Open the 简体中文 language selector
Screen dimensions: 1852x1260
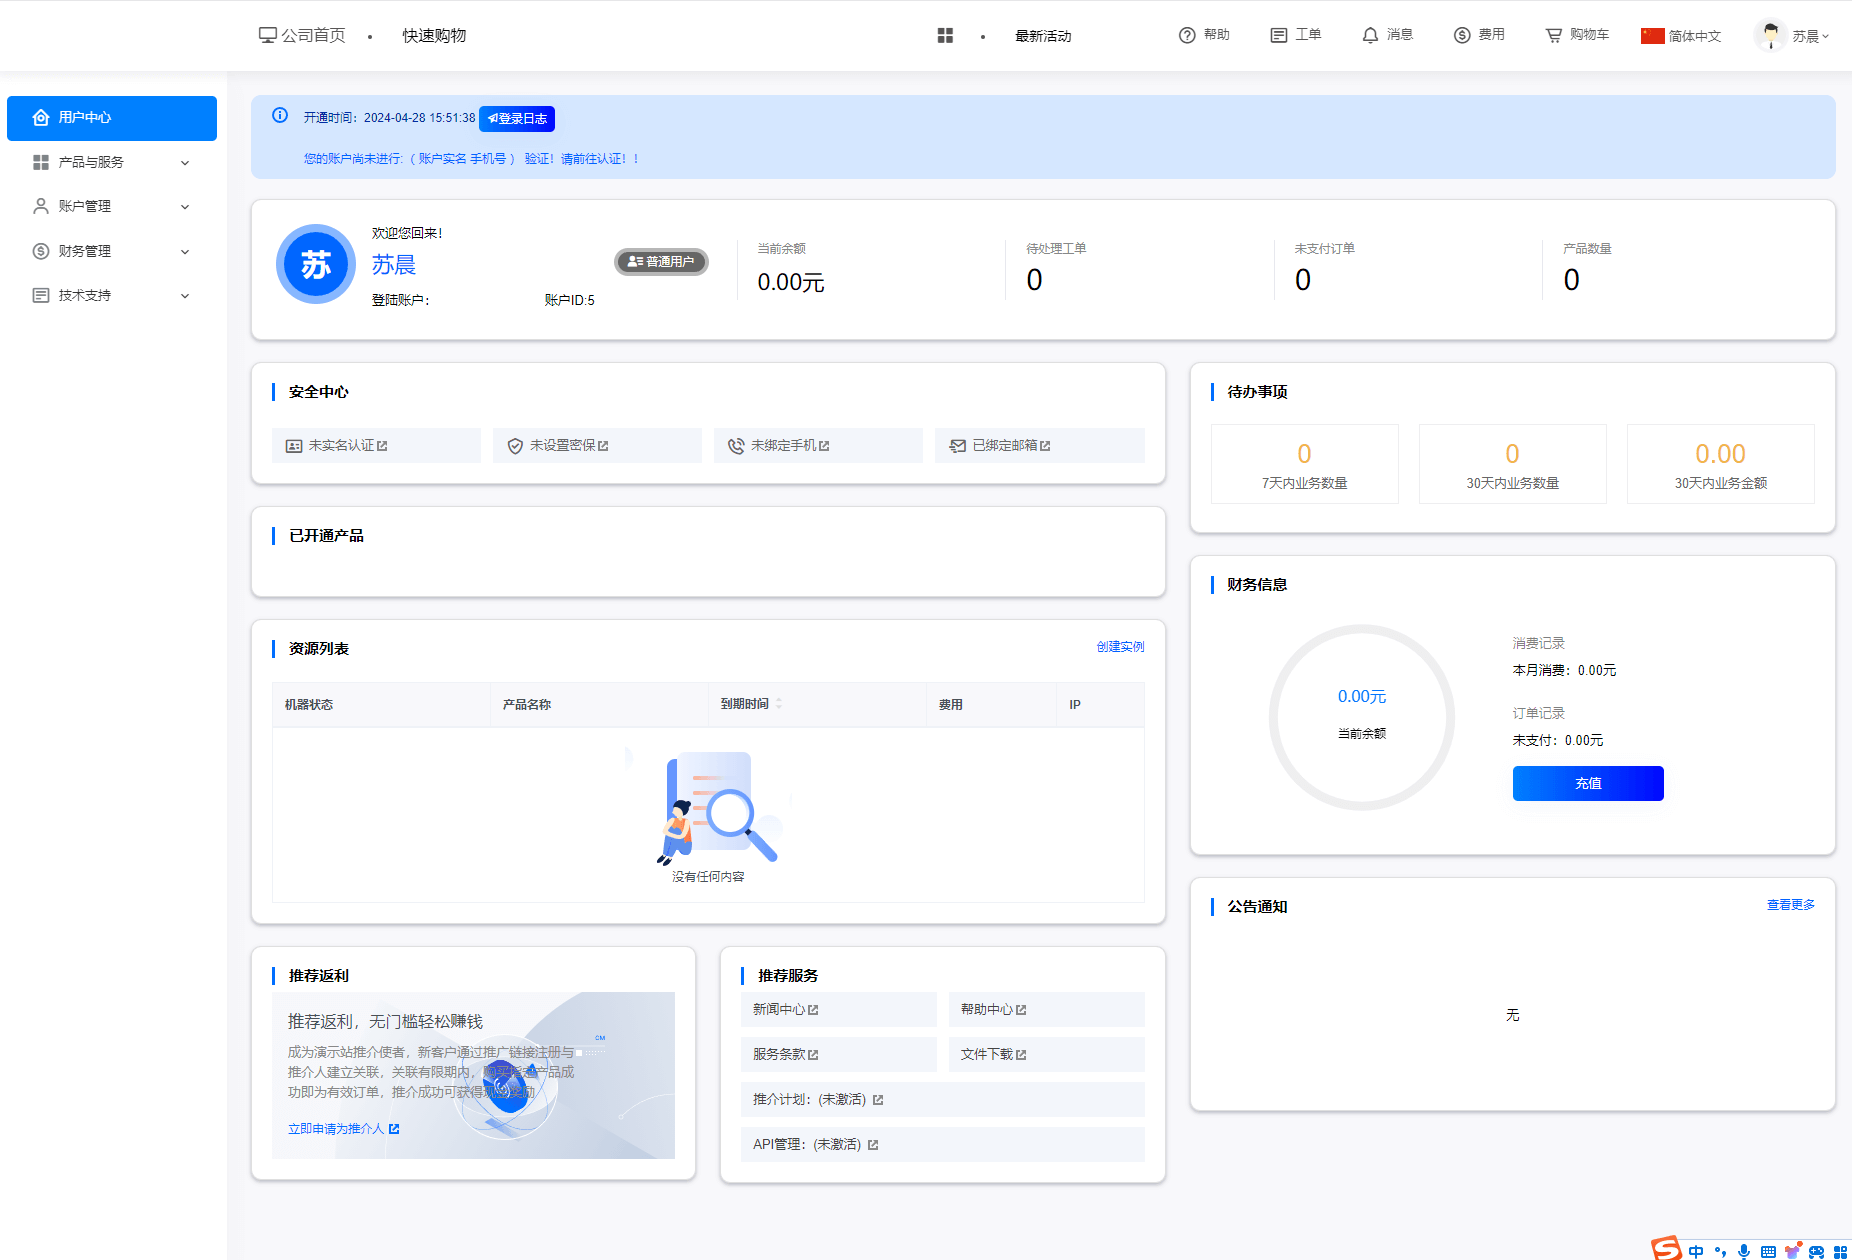[x=1681, y=36]
